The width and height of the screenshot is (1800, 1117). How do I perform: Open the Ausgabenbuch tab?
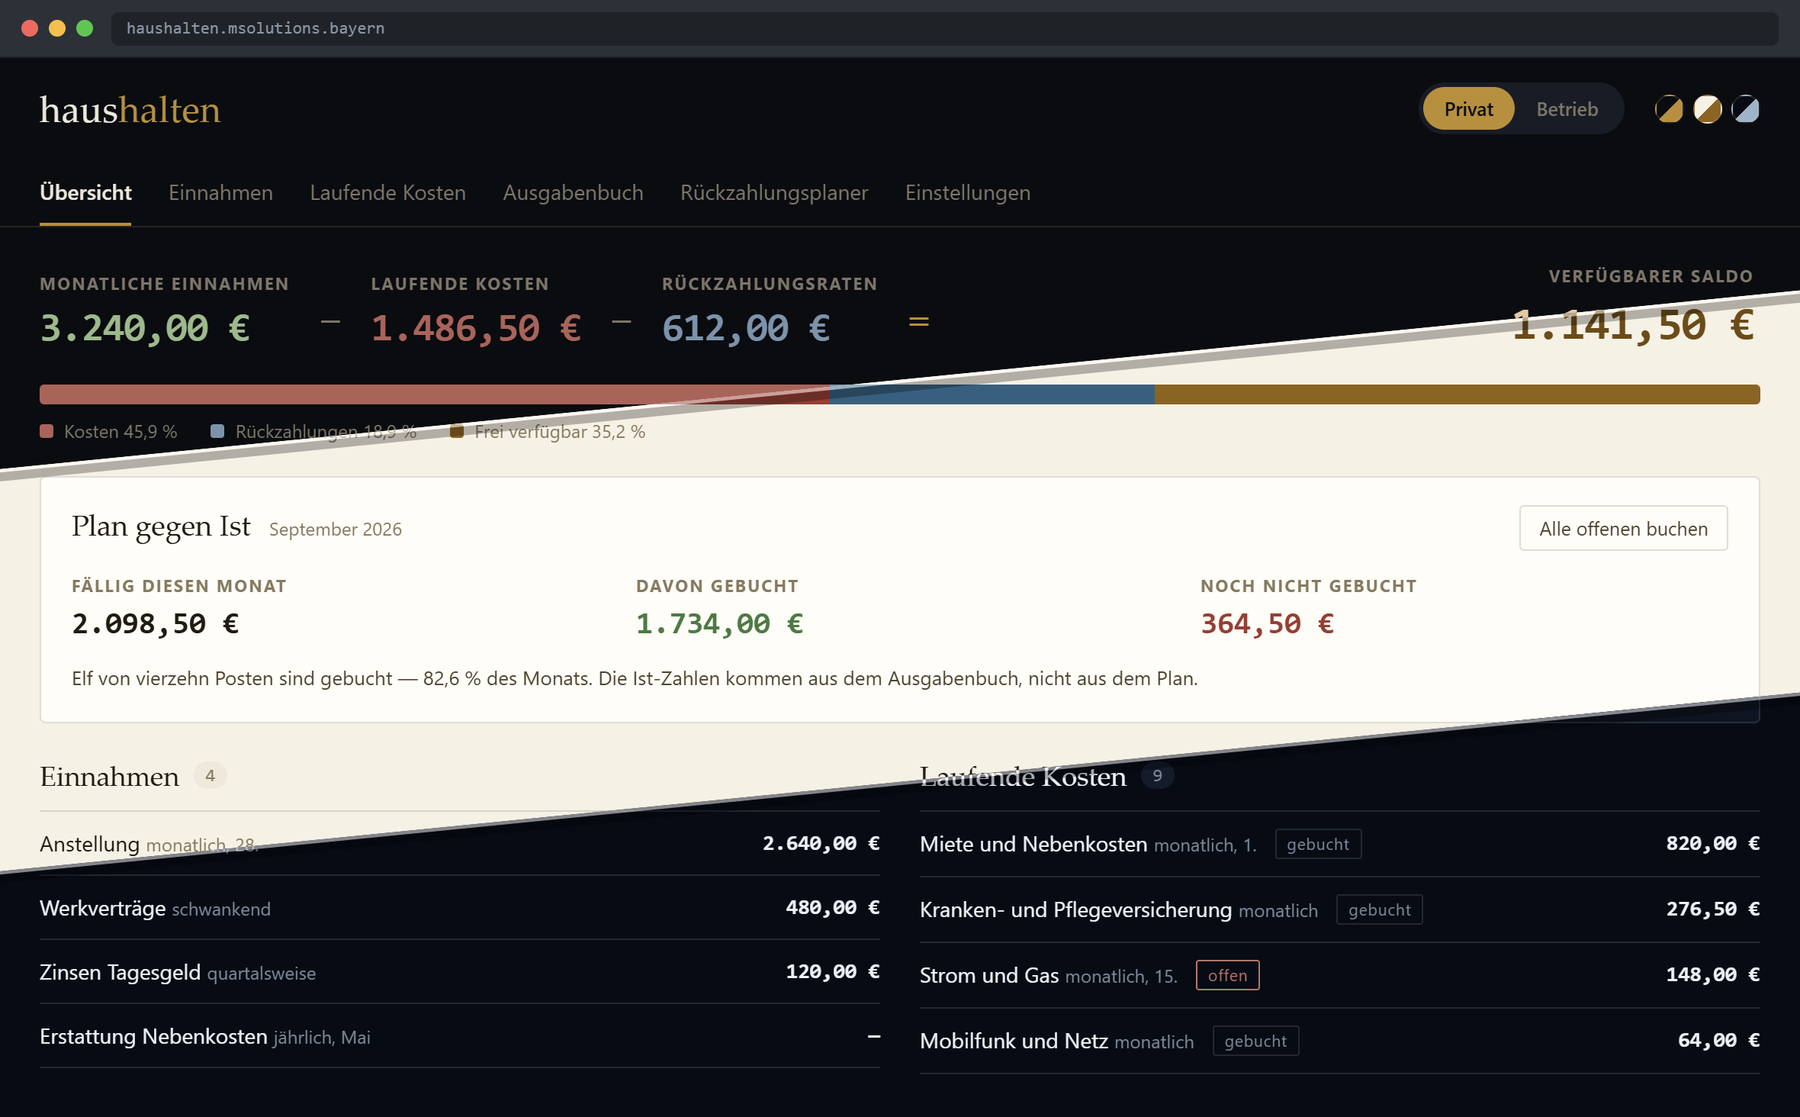573,193
